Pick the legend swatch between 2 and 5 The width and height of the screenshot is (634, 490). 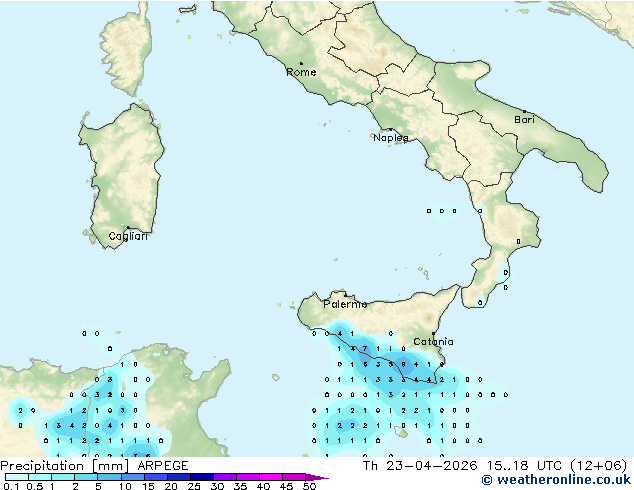[86, 477]
